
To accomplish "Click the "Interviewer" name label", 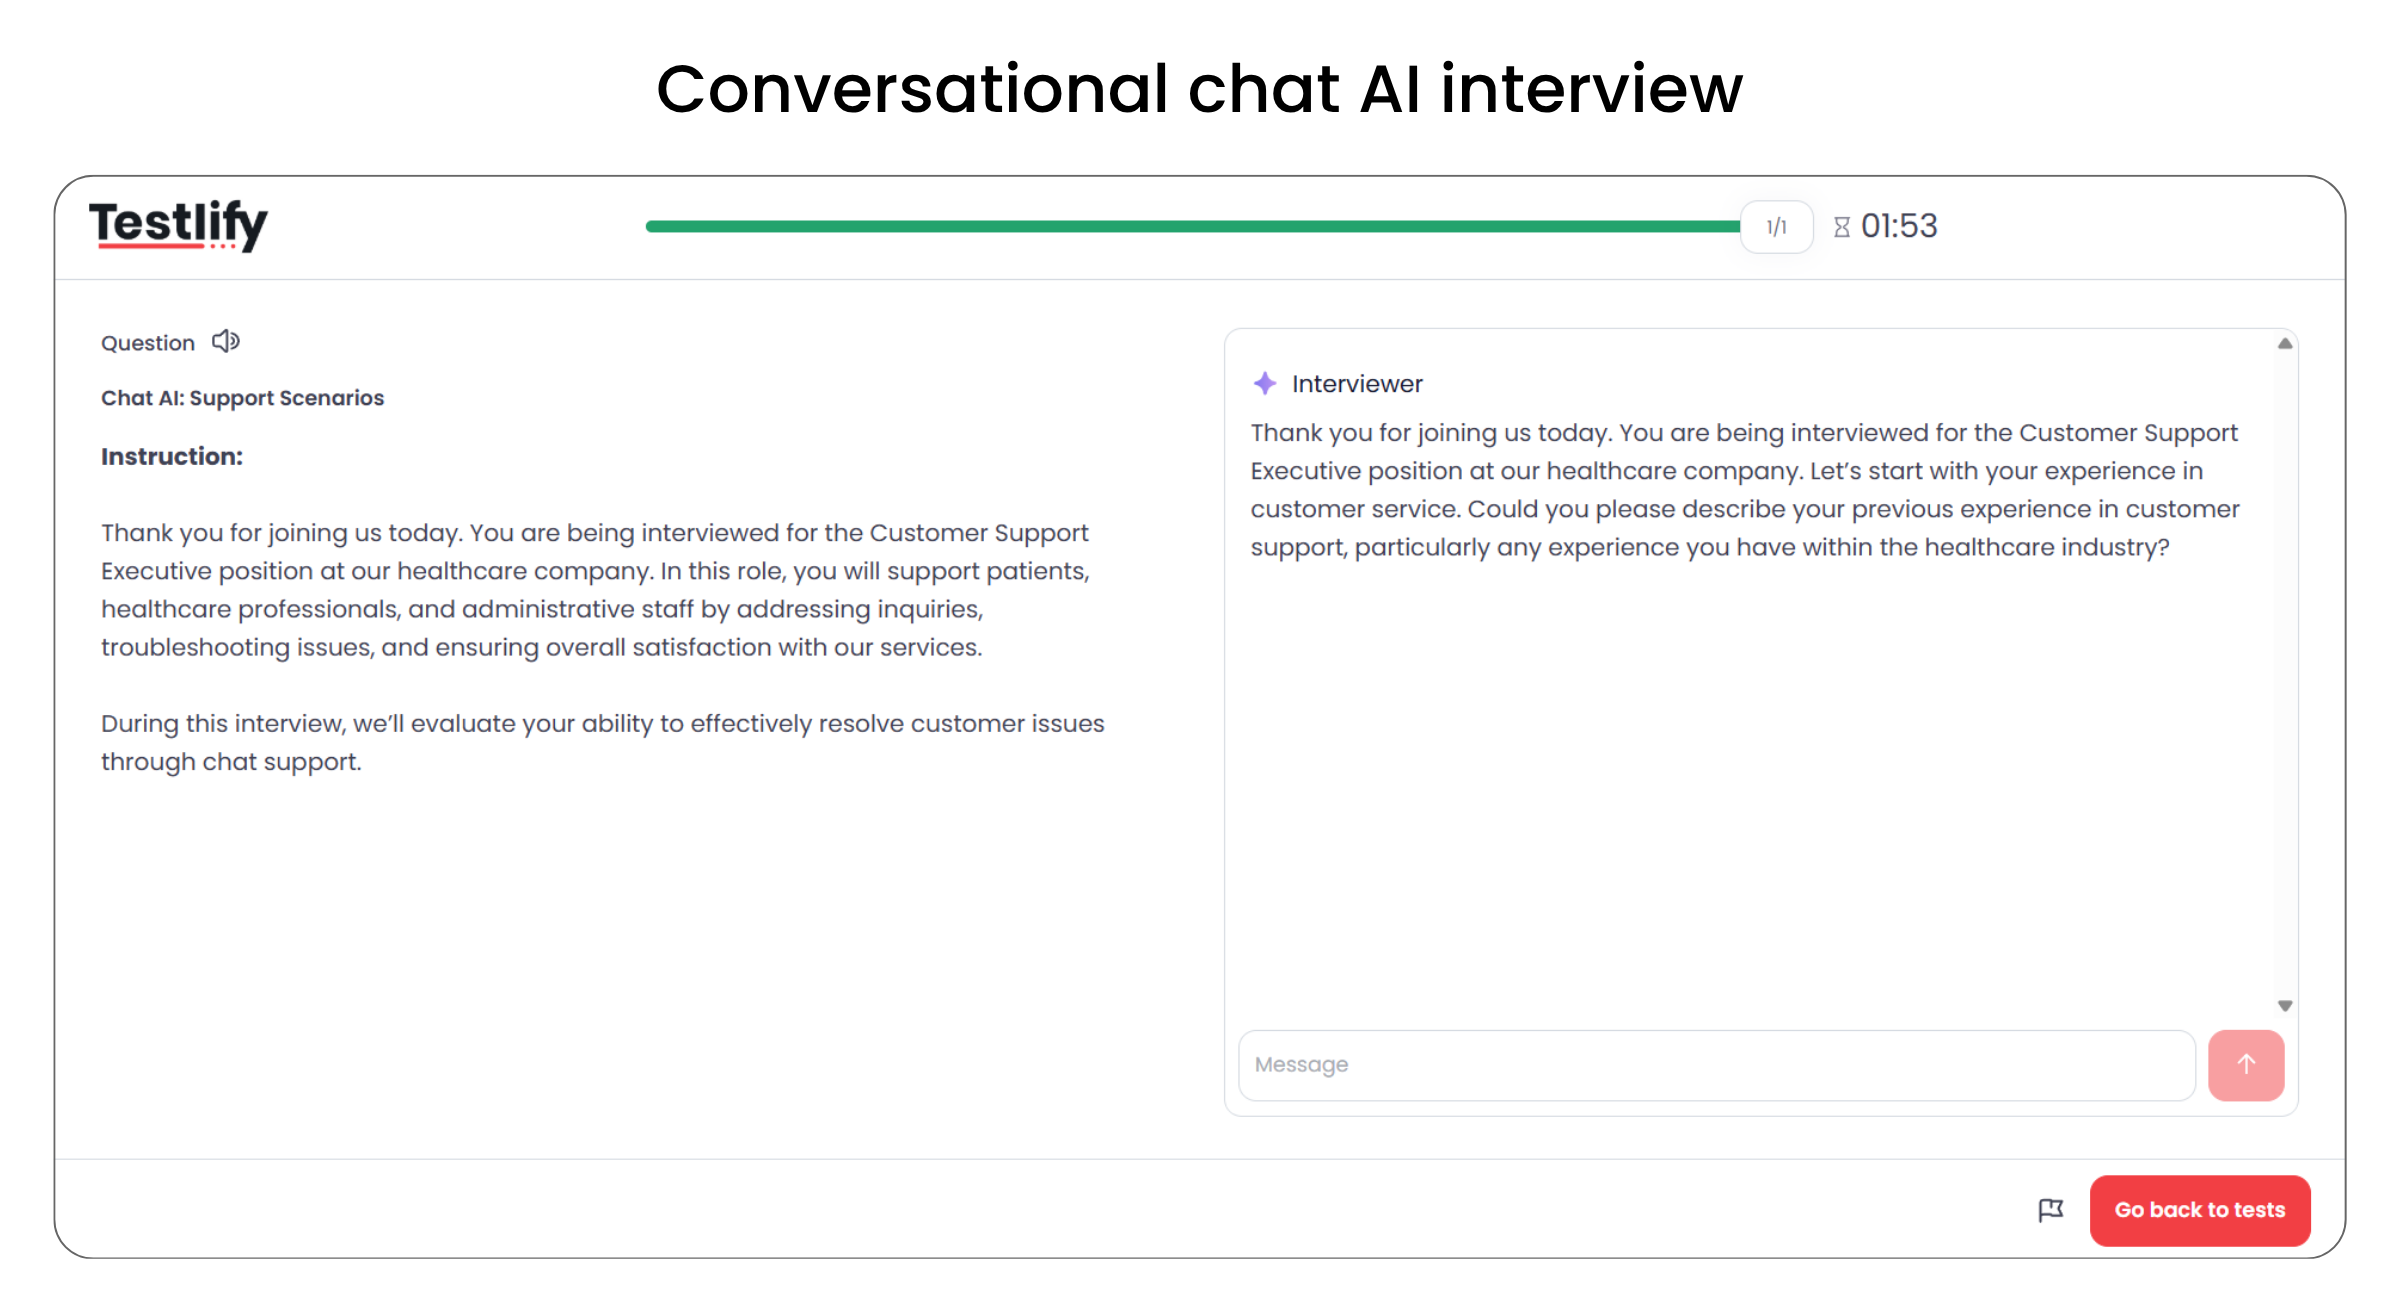I will 1356,384.
